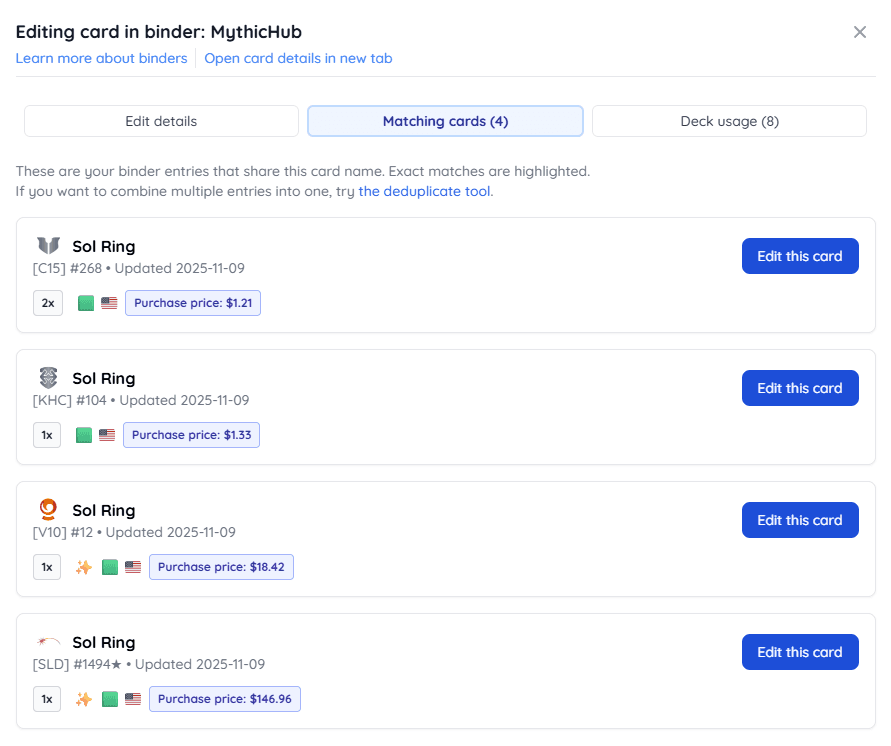Click the US flag icon on KHC card
Viewport: 891px width, 746px height.
coord(107,435)
